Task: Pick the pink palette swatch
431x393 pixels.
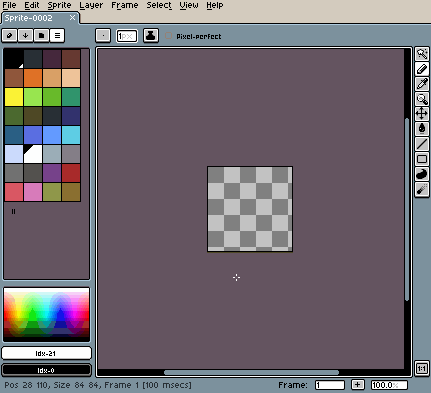Action: (33, 192)
